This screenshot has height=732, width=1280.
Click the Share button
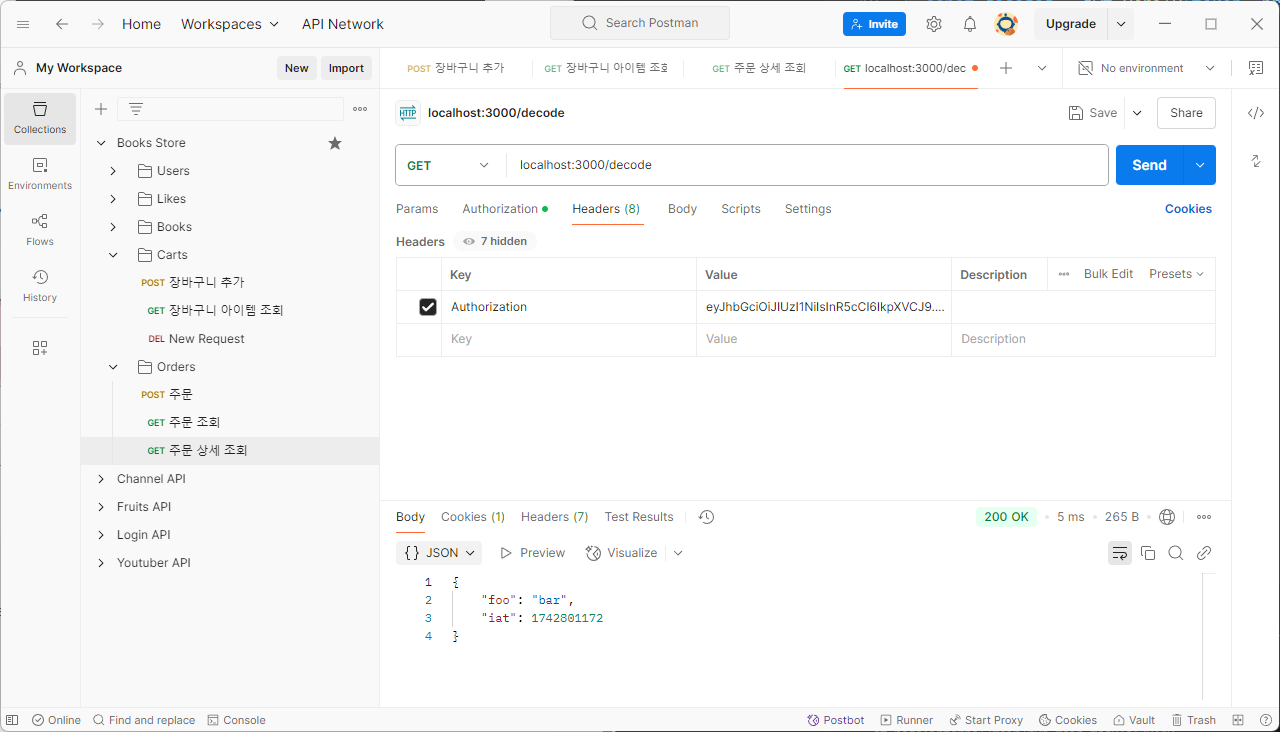1186,113
